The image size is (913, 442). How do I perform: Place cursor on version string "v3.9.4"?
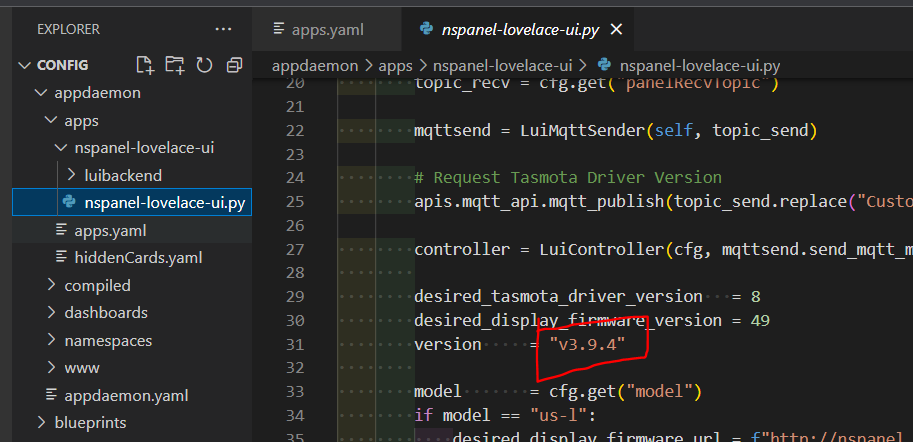(x=587, y=343)
